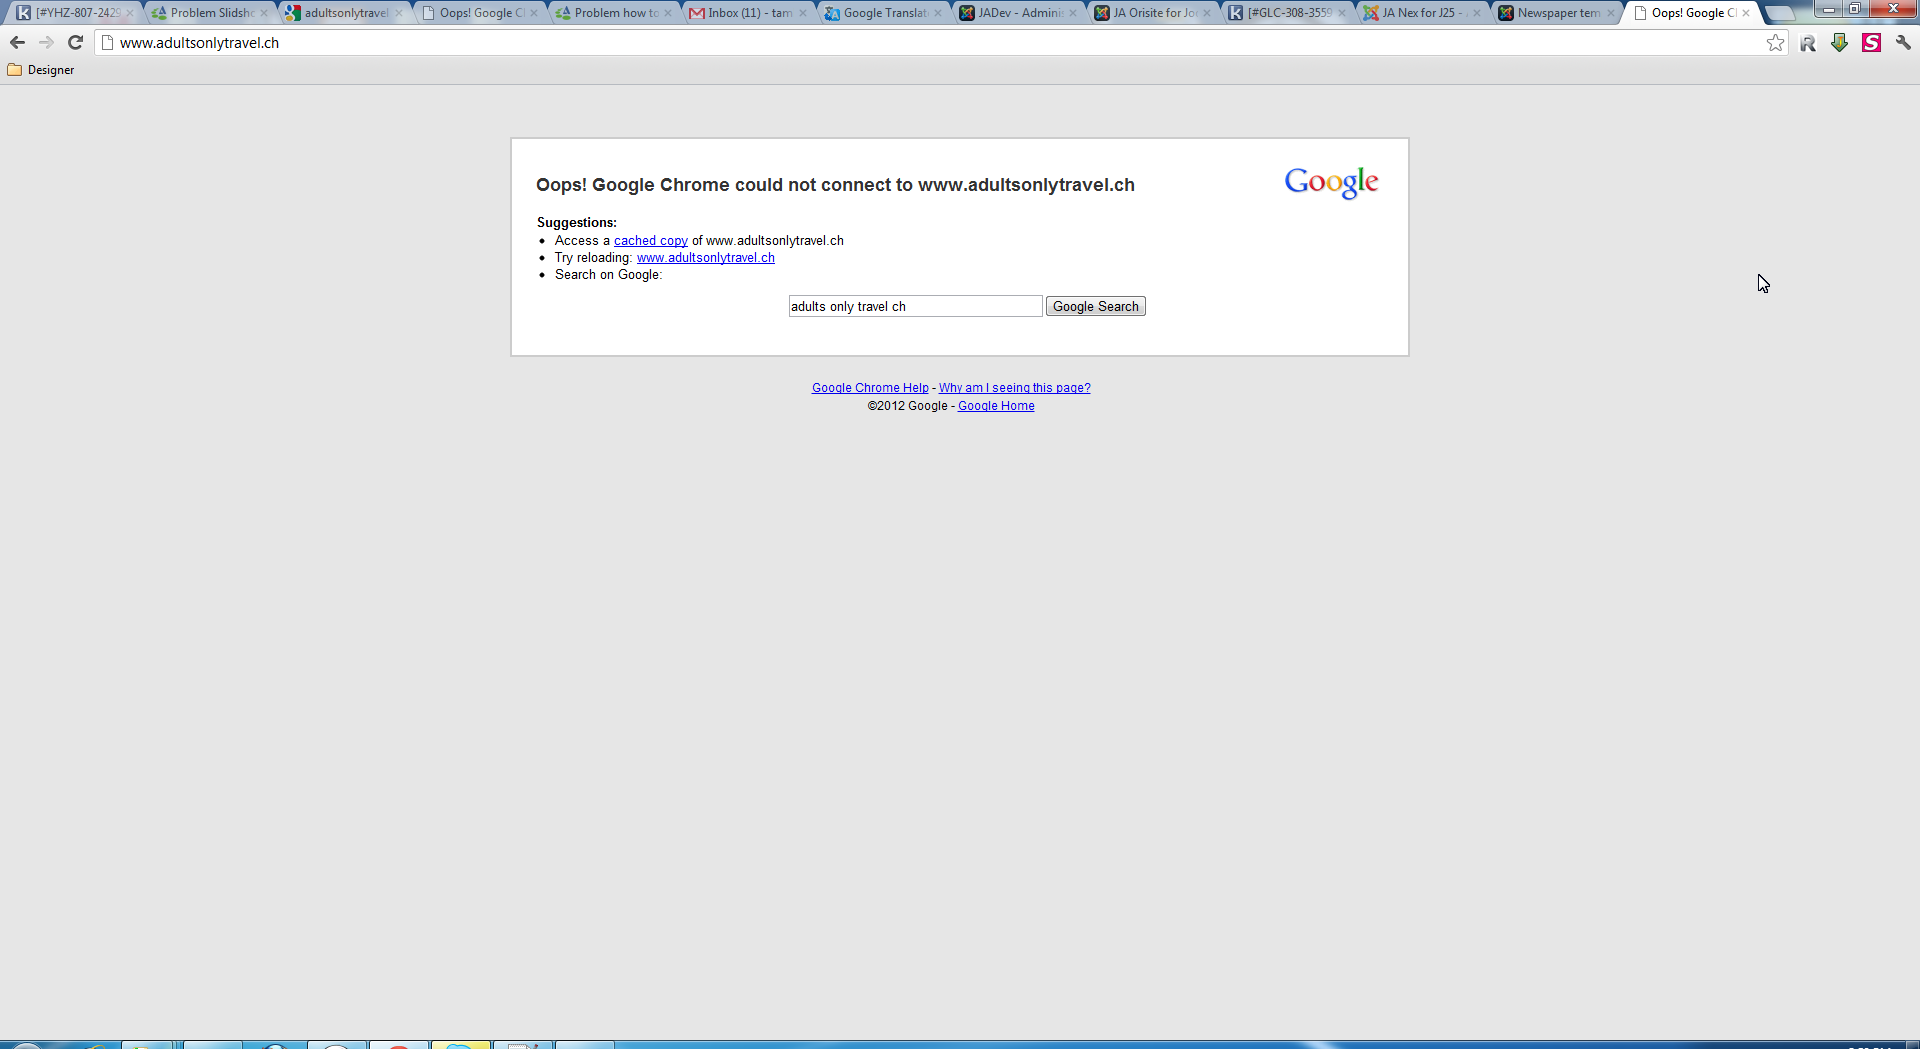Screen dimensions: 1920x1049
Task: Click the www.adultsonlytravel.ch reload link
Action: (x=706, y=258)
